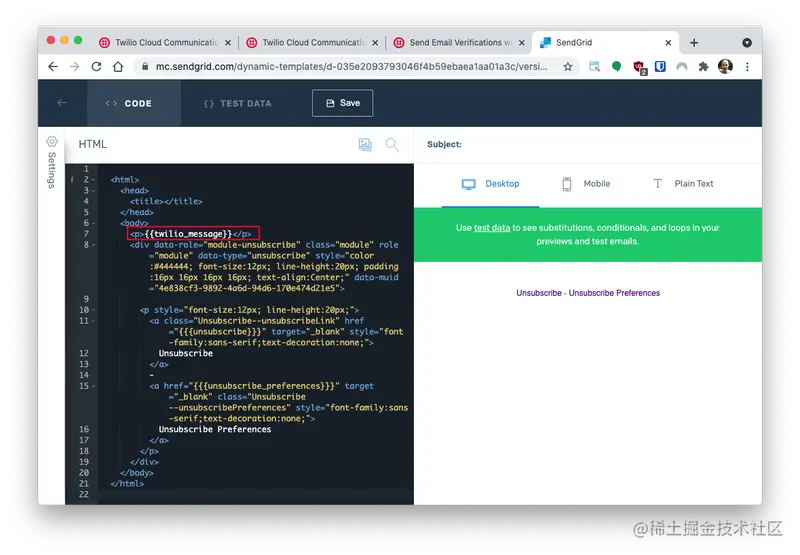The height and width of the screenshot is (555, 800).
Task: Open the Chrome three-dot menu
Action: click(747, 66)
